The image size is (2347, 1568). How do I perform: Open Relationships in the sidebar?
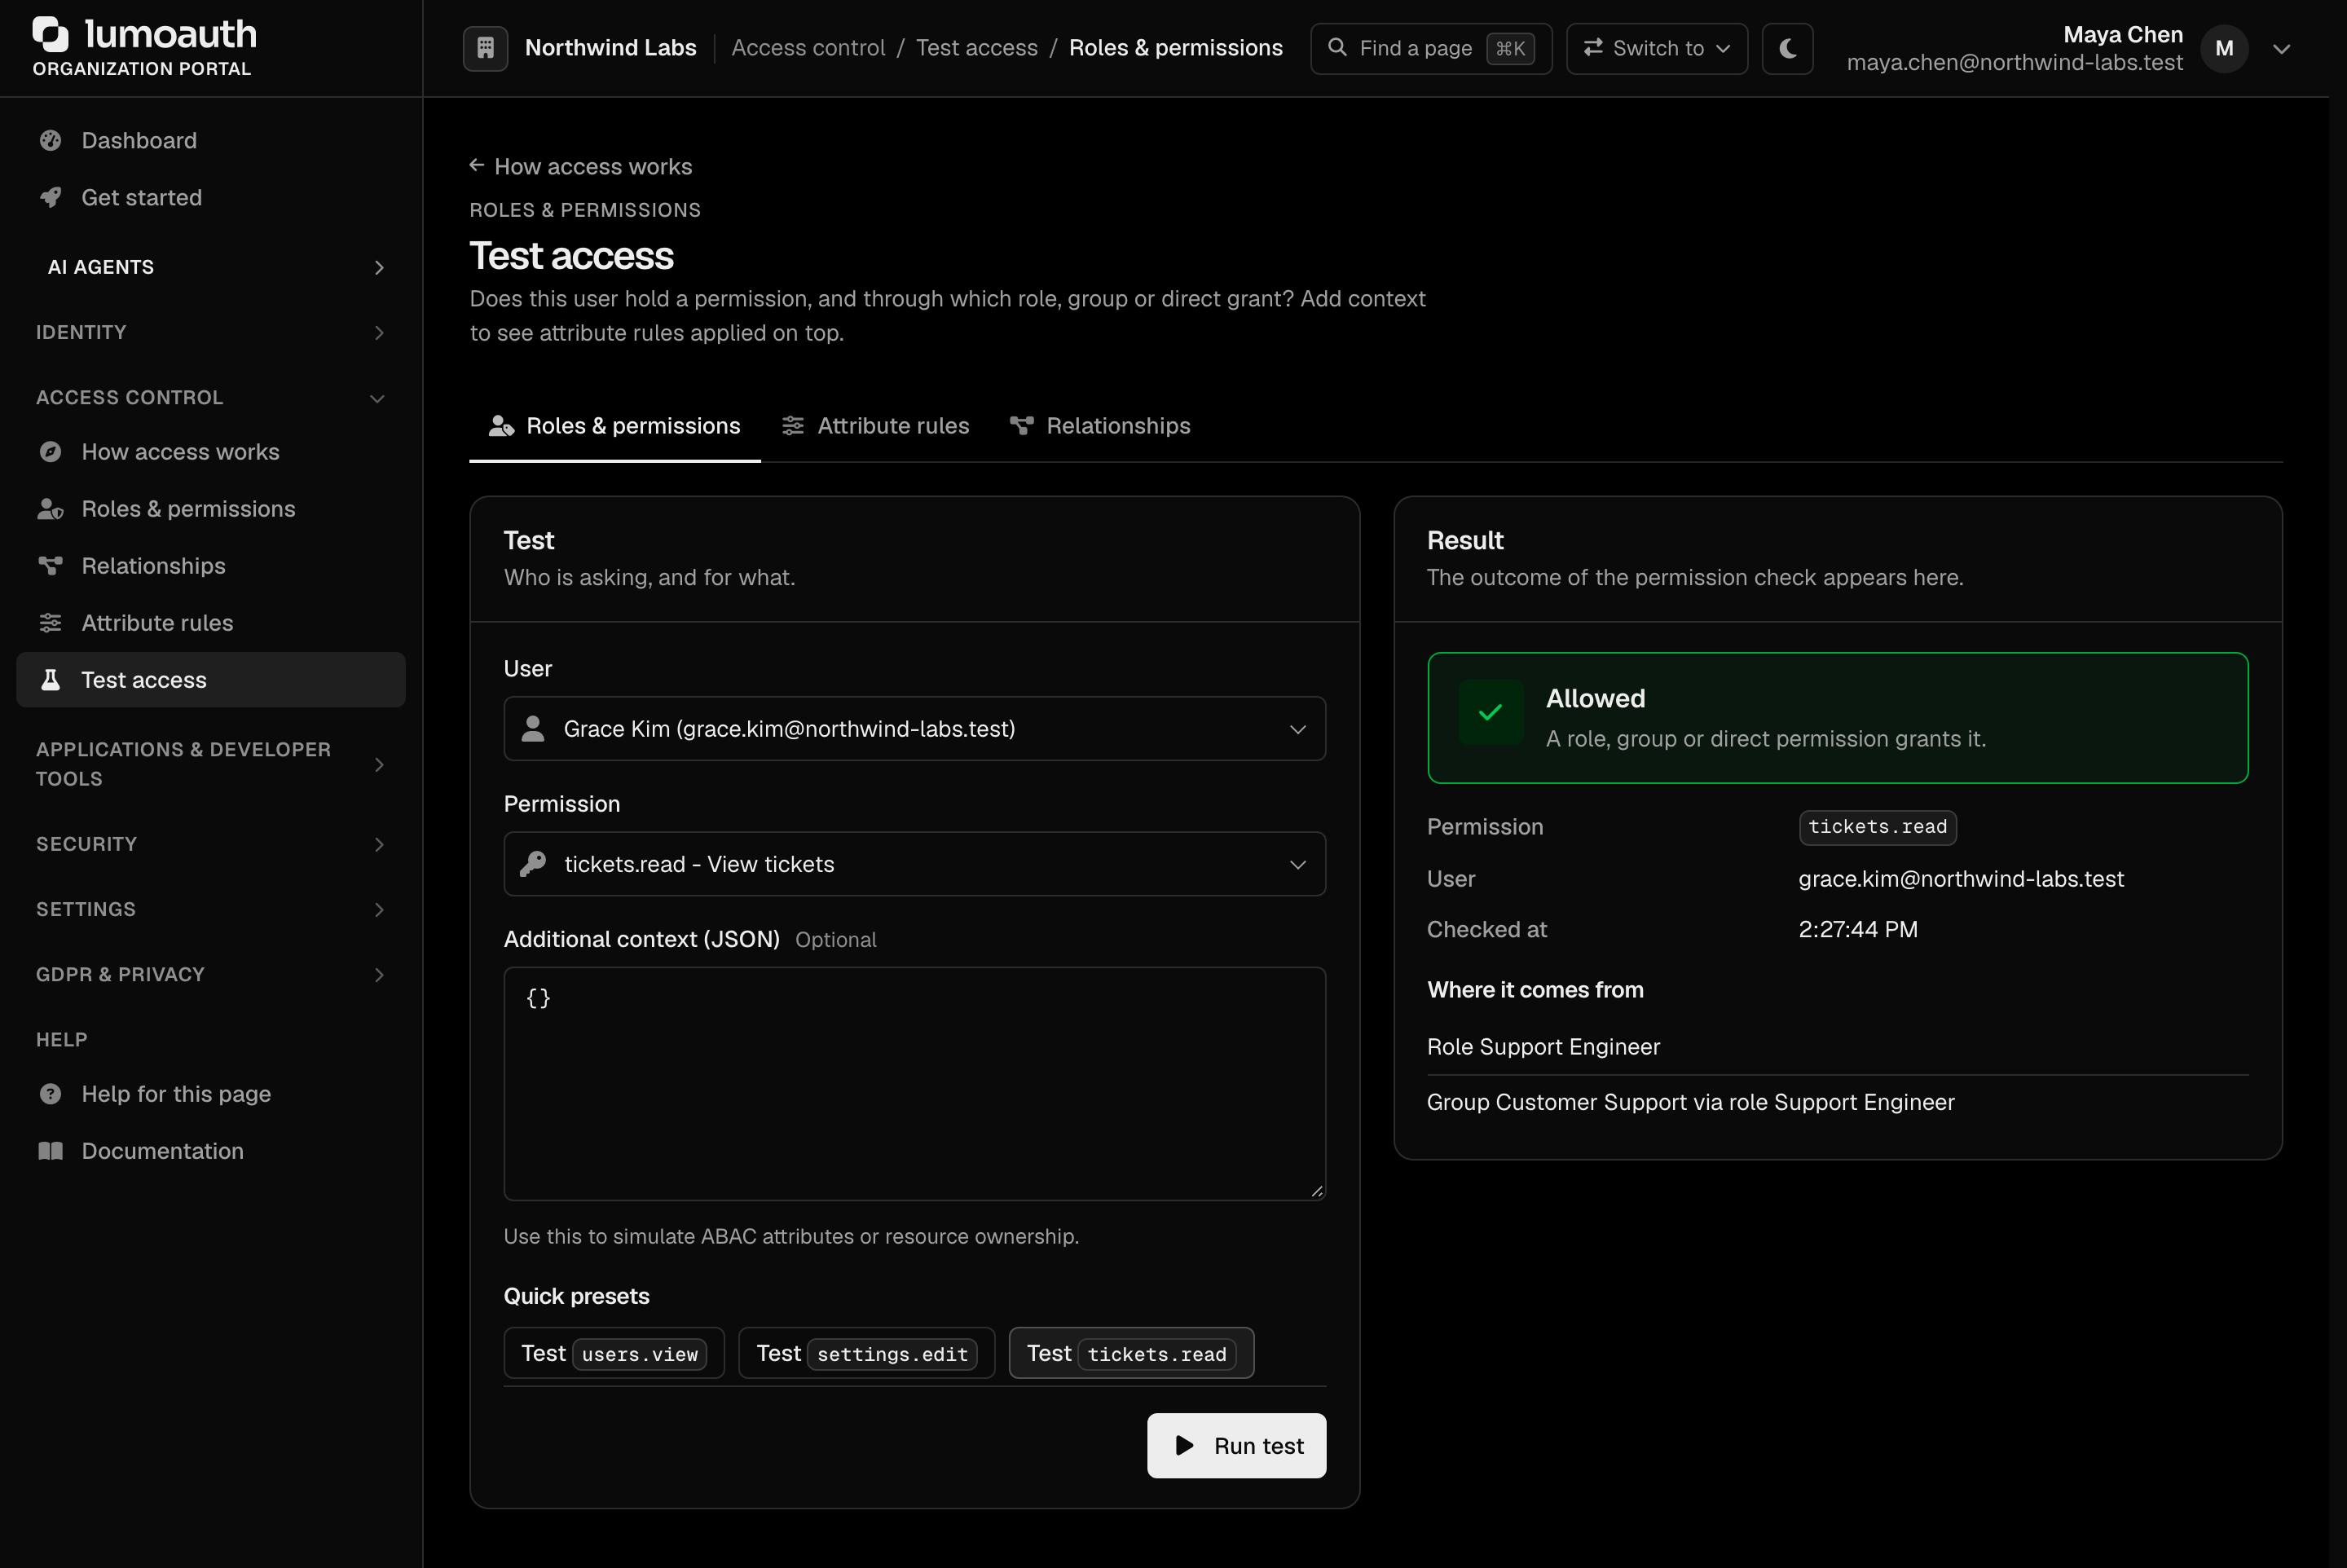211,566
